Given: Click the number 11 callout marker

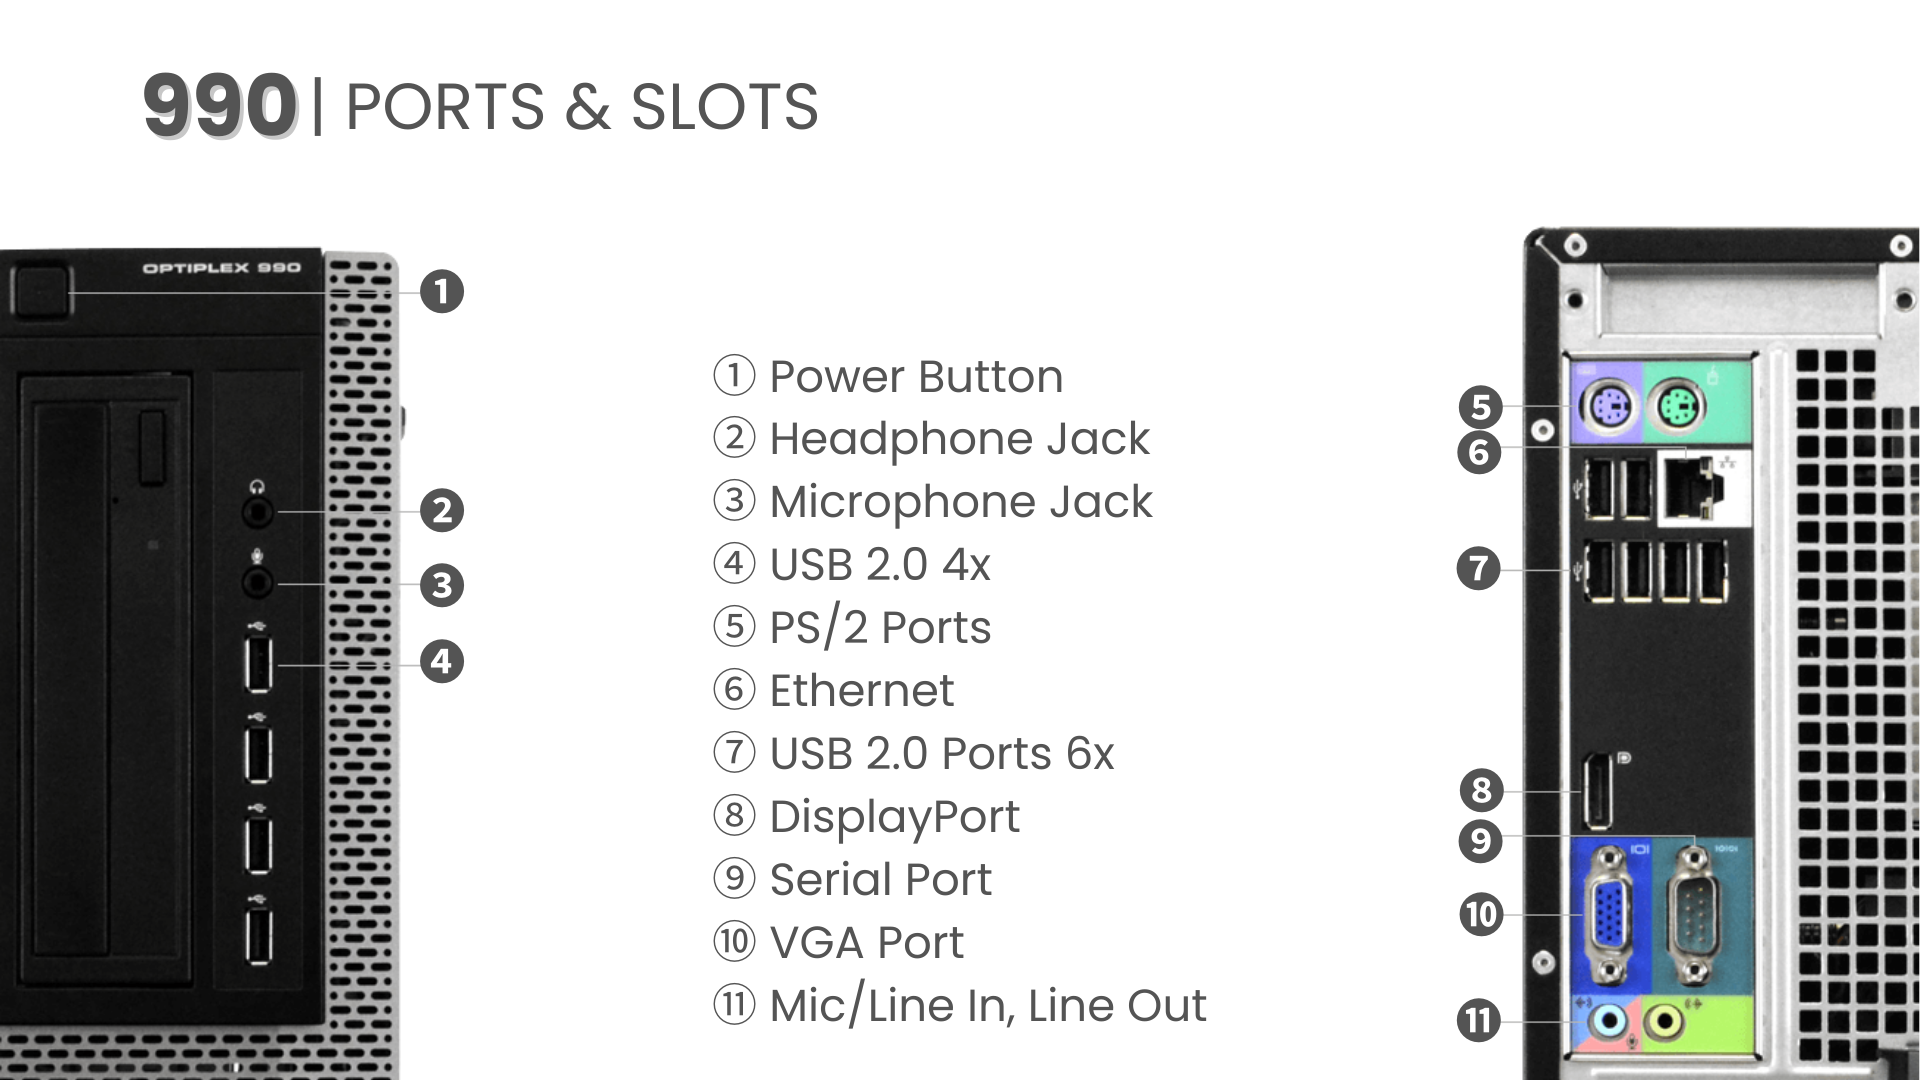Looking at the screenshot, I should tap(1479, 1021).
